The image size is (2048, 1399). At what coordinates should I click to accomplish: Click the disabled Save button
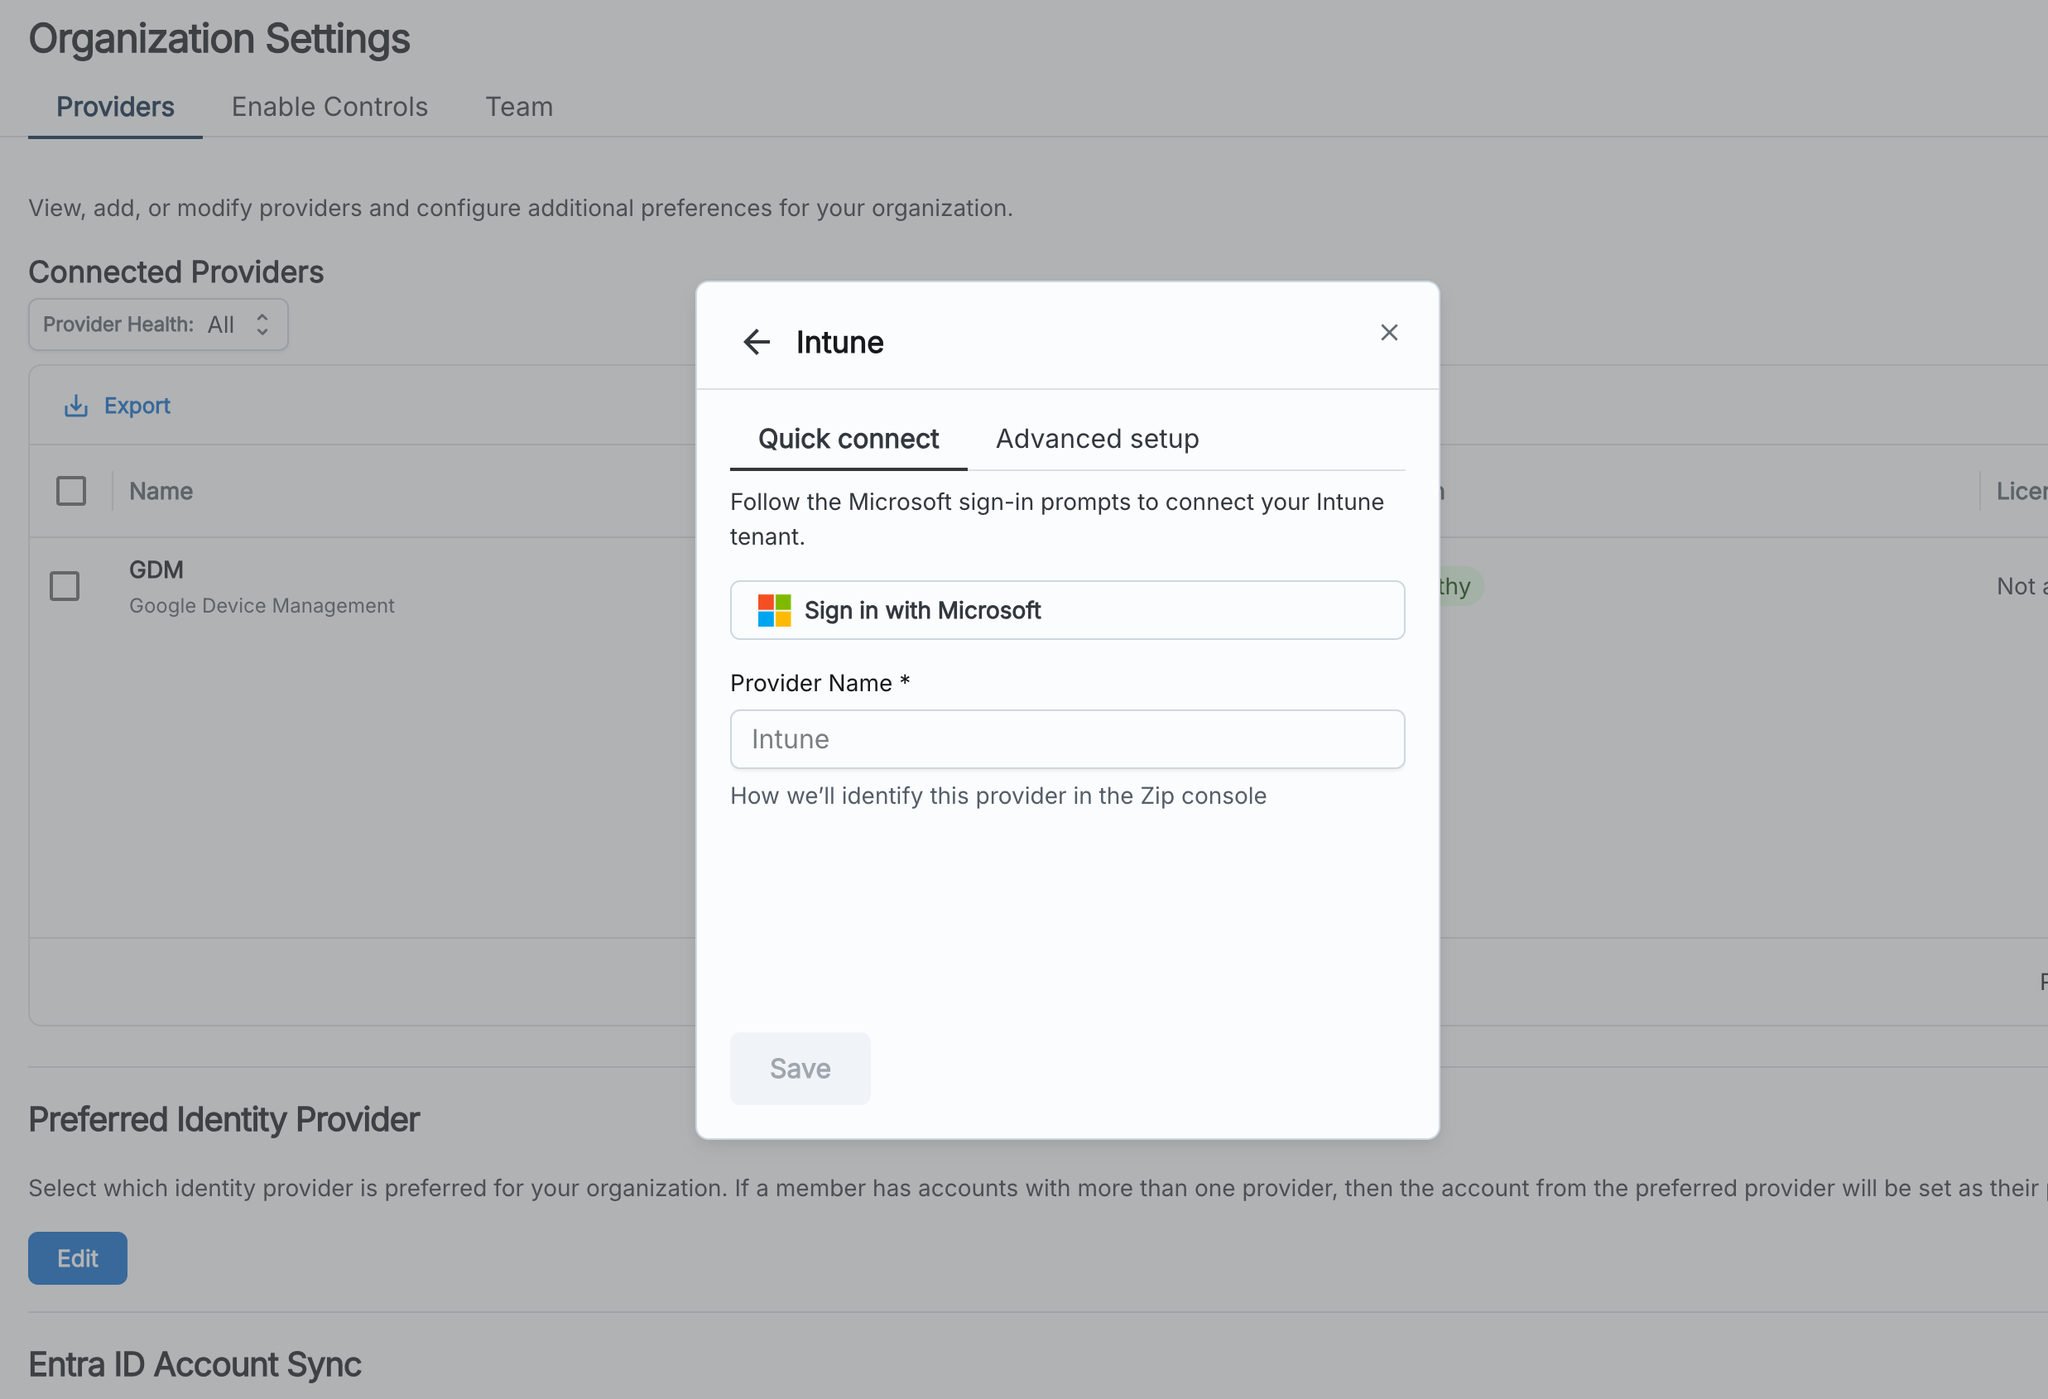pos(800,1068)
